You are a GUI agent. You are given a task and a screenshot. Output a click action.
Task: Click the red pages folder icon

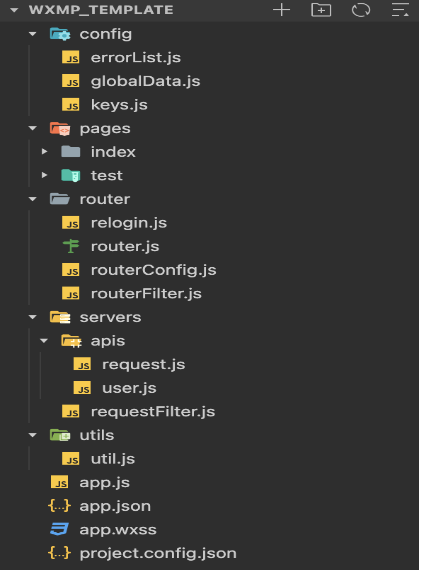60,129
